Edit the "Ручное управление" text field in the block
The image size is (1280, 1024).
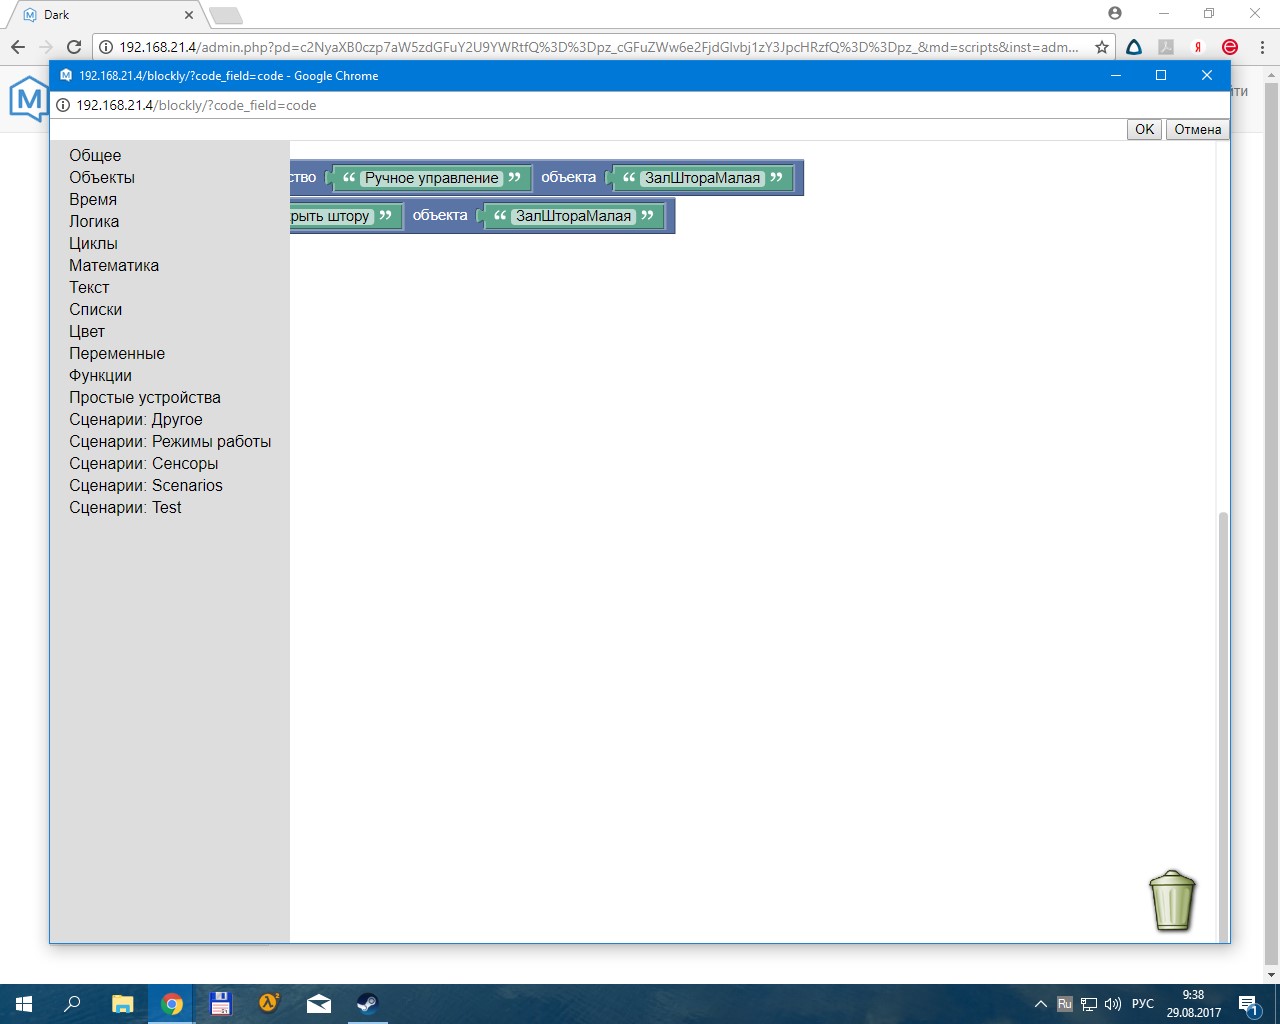(431, 178)
